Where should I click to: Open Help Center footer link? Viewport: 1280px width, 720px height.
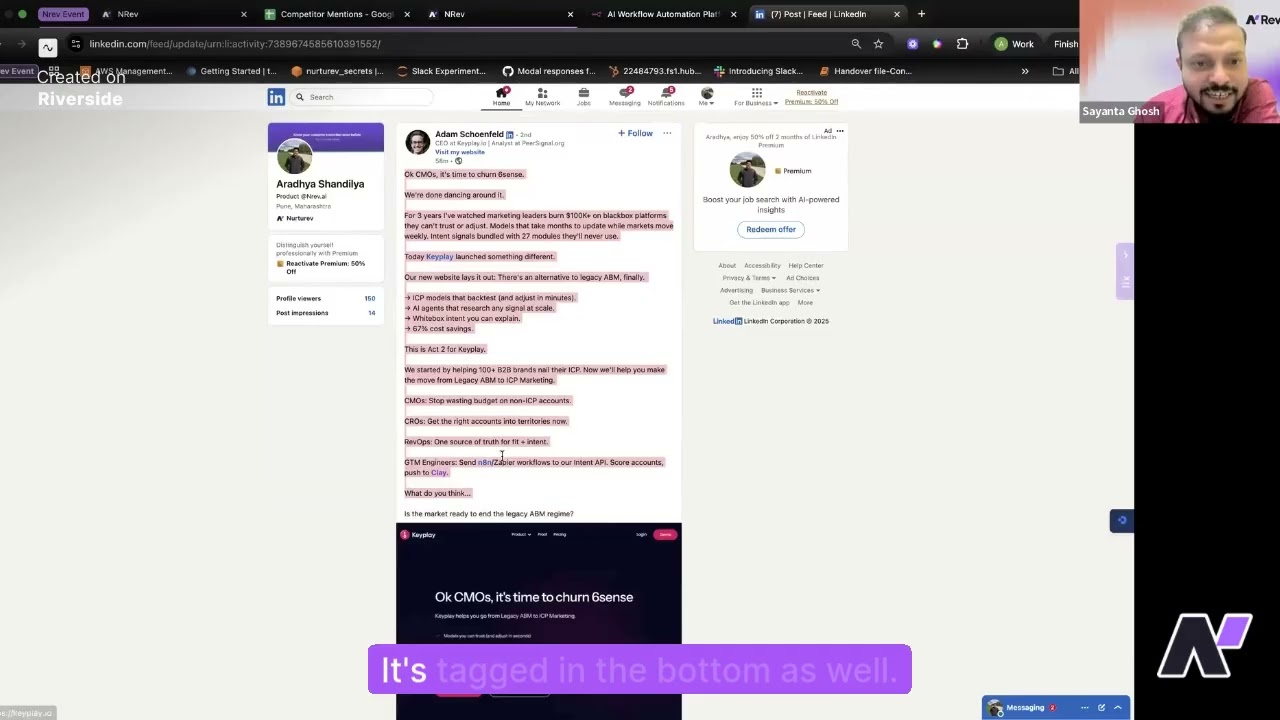click(806, 266)
